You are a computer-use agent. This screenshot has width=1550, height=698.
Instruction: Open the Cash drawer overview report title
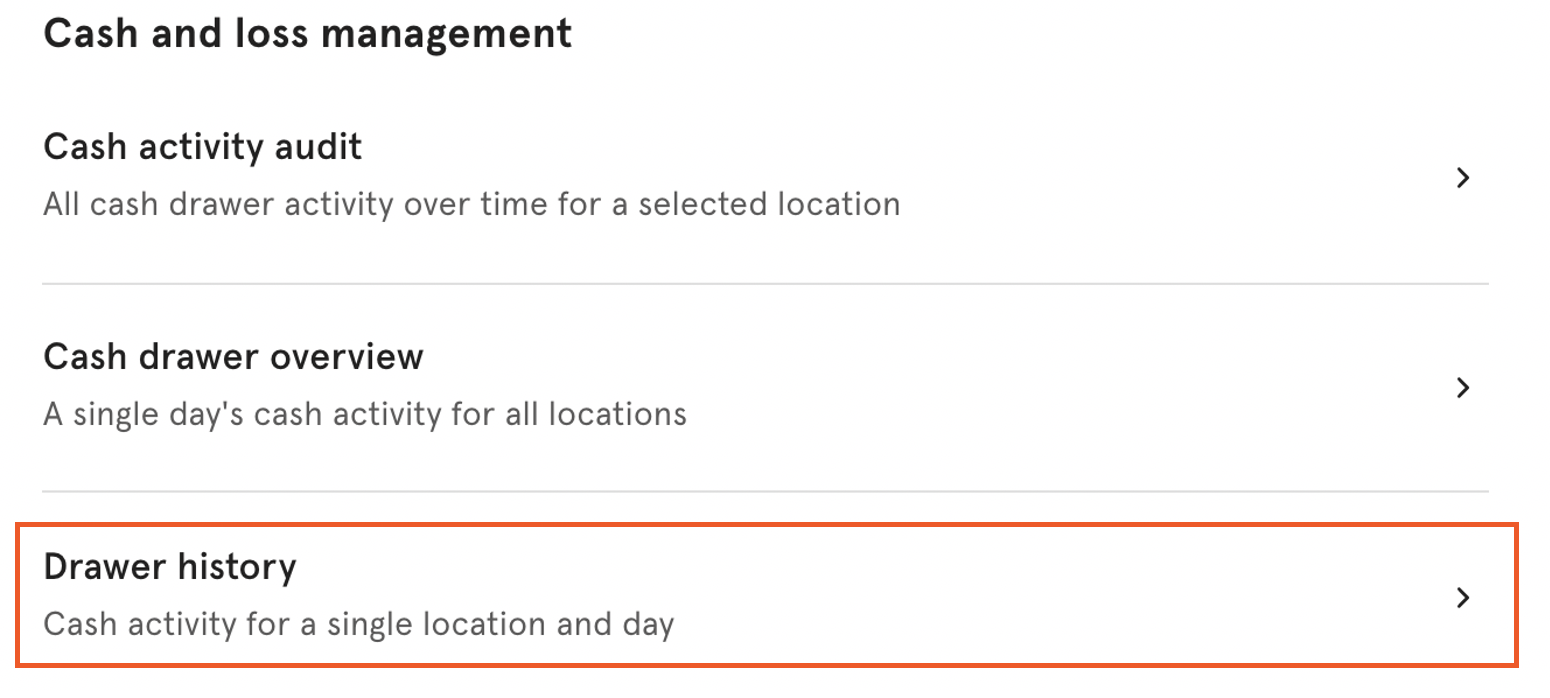click(x=233, y=357)
